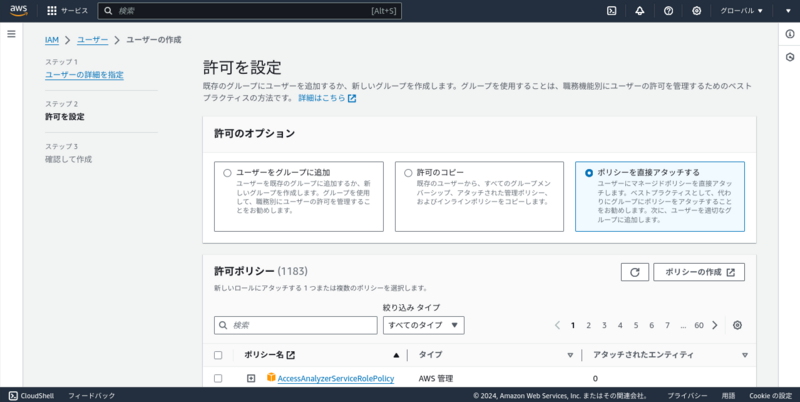Go to policies page 2

click(x=588, y=325)
